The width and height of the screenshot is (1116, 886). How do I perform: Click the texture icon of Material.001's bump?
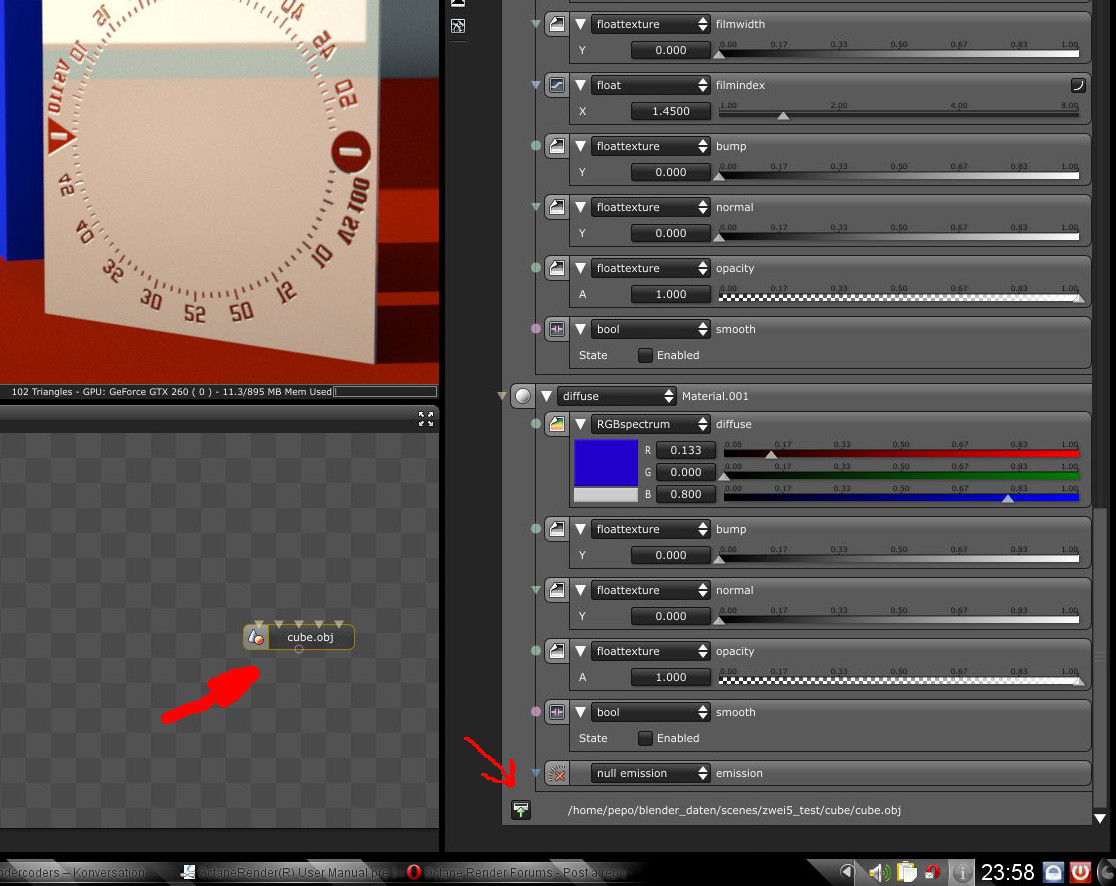pos(557,529)
